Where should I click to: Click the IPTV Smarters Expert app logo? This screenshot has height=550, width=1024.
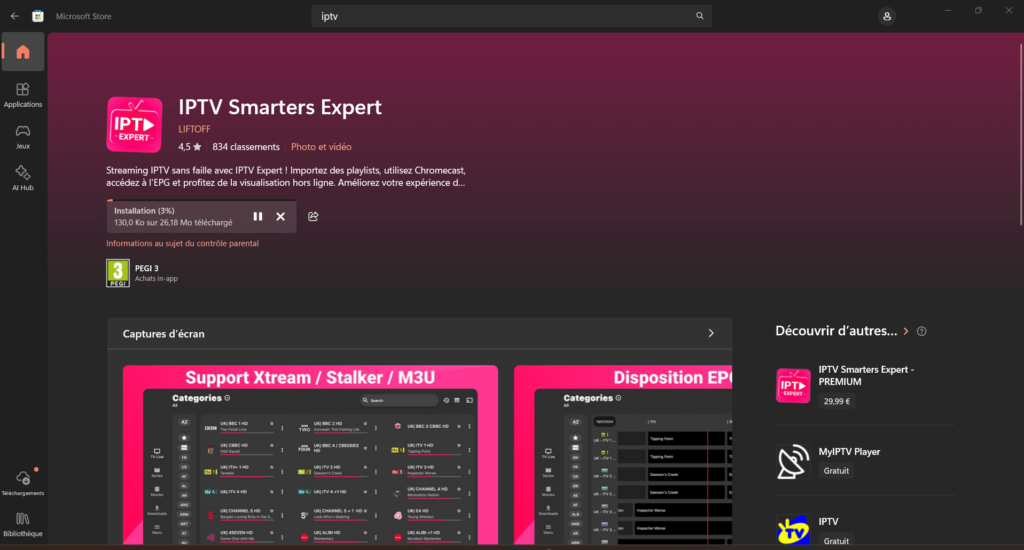(135, 124)
